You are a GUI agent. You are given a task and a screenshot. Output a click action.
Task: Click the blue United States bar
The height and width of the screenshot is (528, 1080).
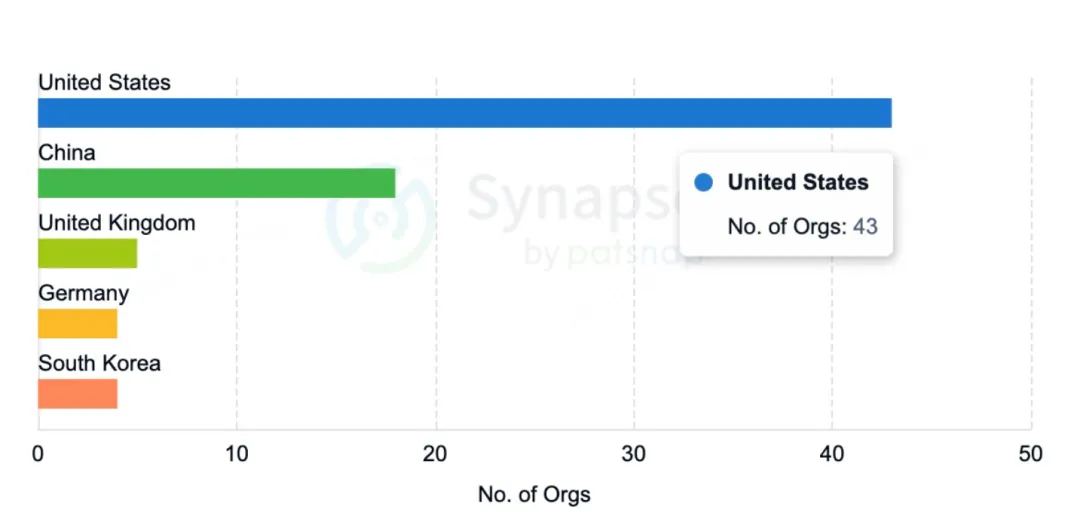(464, 113)
